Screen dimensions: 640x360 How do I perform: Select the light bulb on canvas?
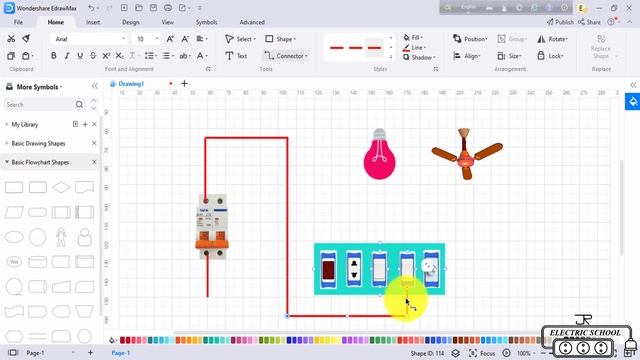(380, 154)
